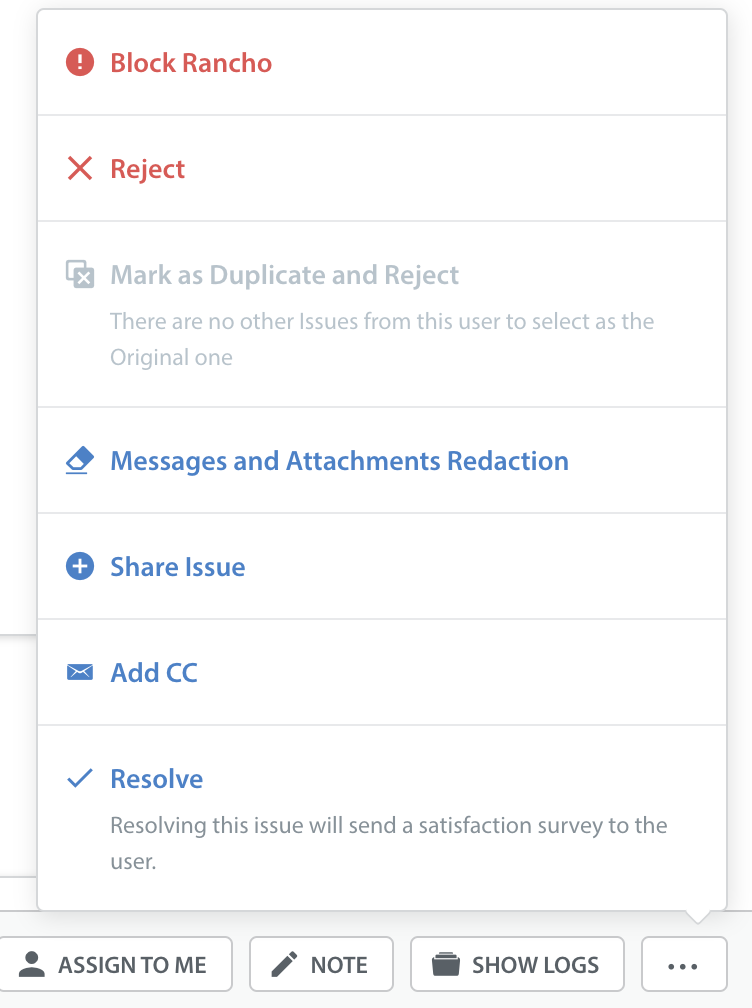Choose Reject from the actions menu

(382, 168)
